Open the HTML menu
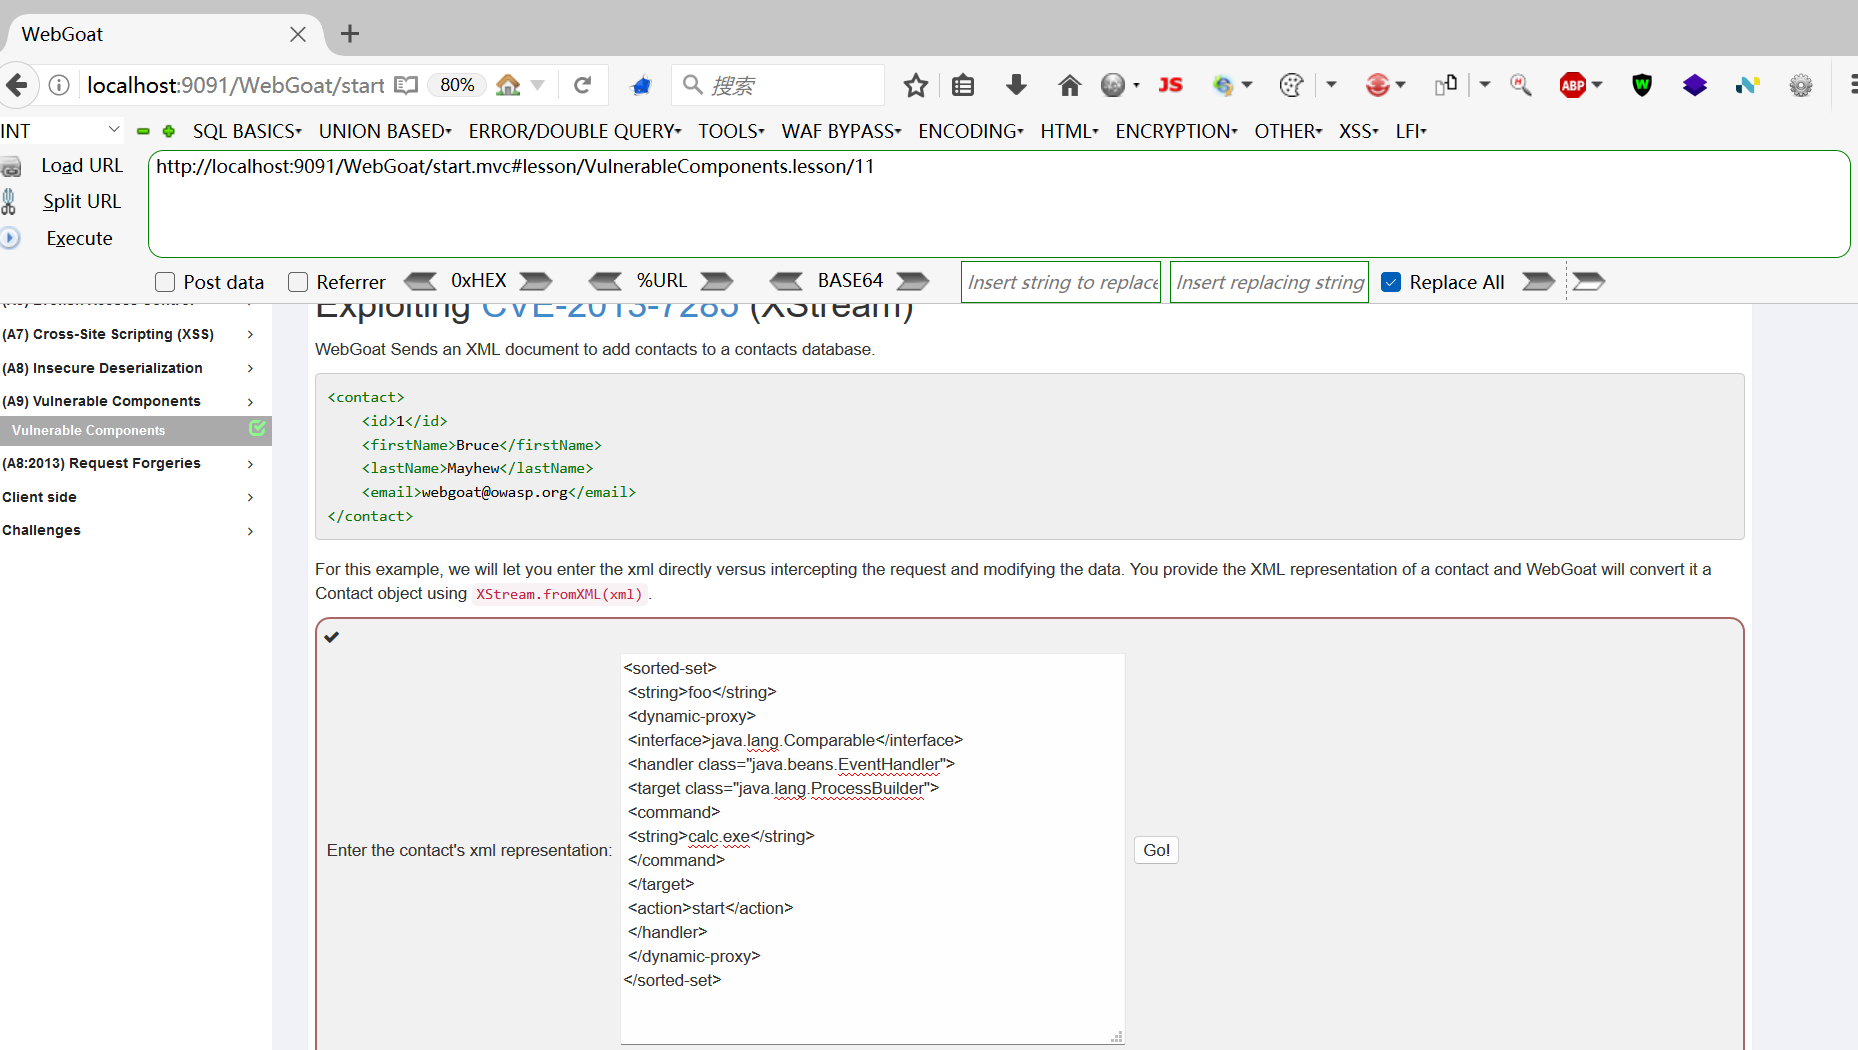The width and height of the screenshot is (1858, 1050). (1069, 131)
